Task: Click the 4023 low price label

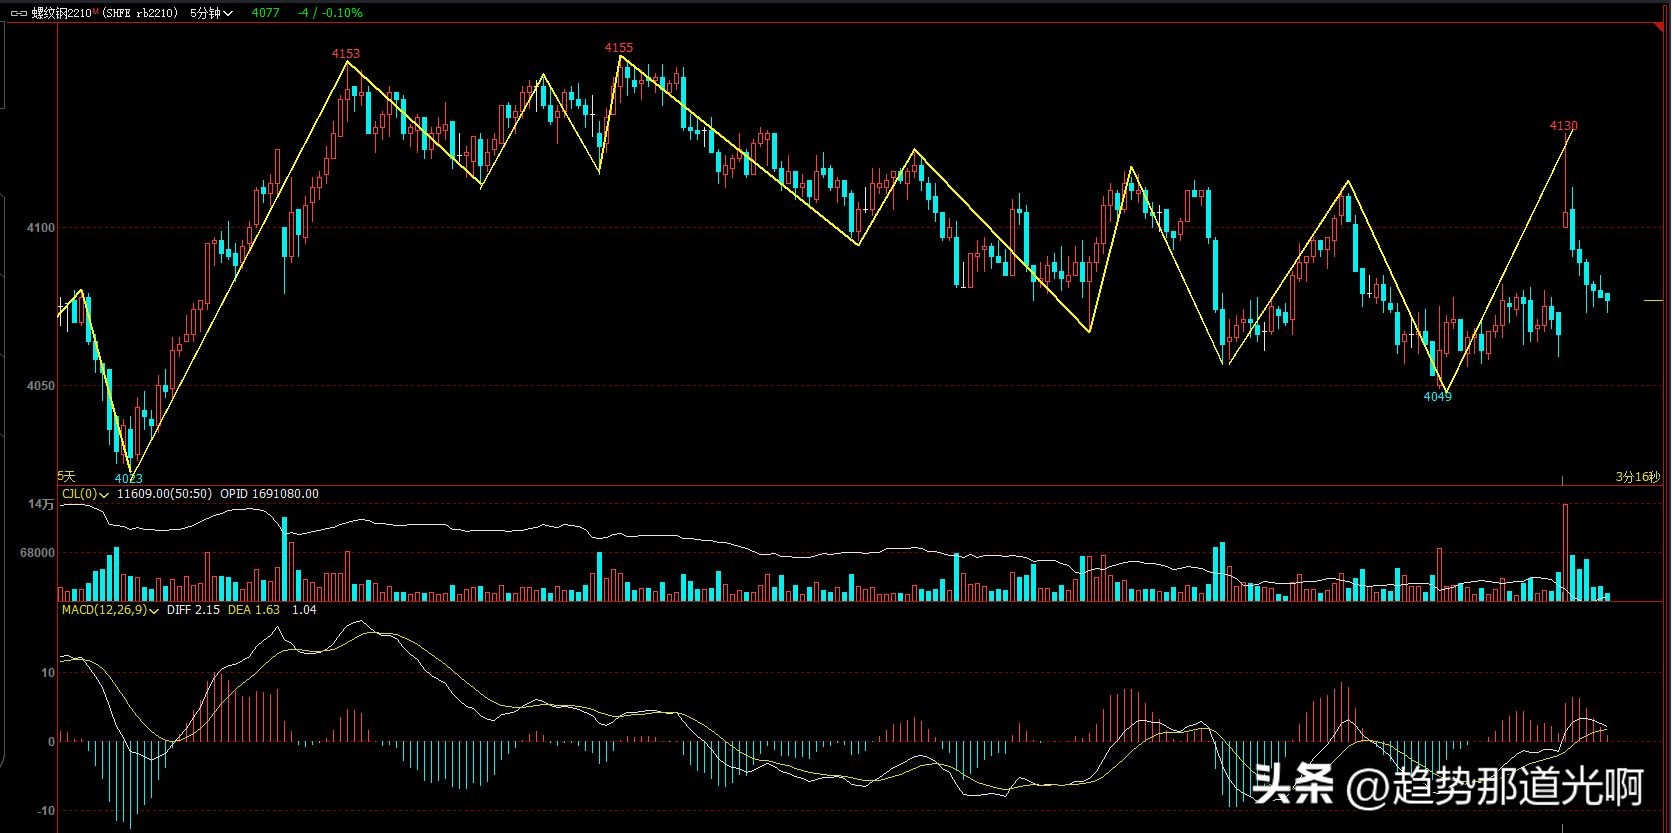Action: 129,479
